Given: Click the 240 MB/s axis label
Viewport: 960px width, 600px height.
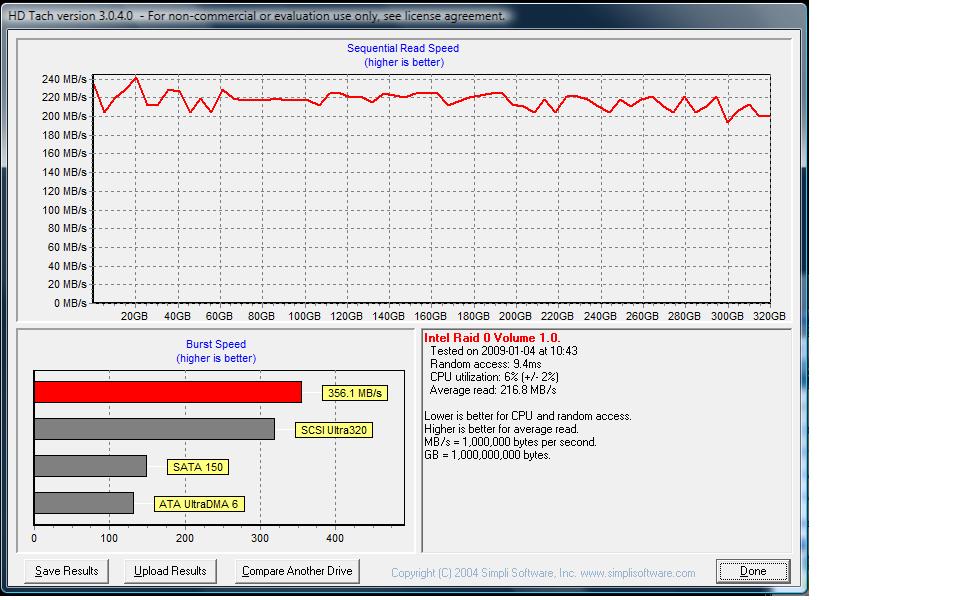Looking at the screenshot, I should tap(64, 79).
